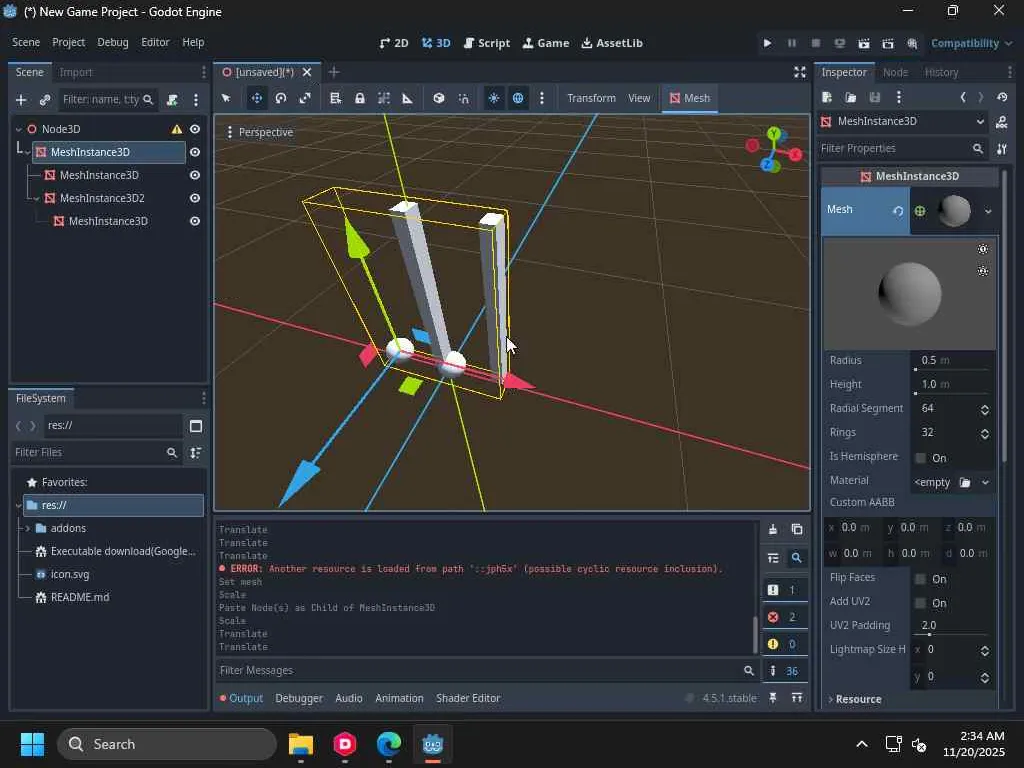Screen dimensions: 1024x768
Task: Expand the Resource section in Inspector
Action: (858, 699)
